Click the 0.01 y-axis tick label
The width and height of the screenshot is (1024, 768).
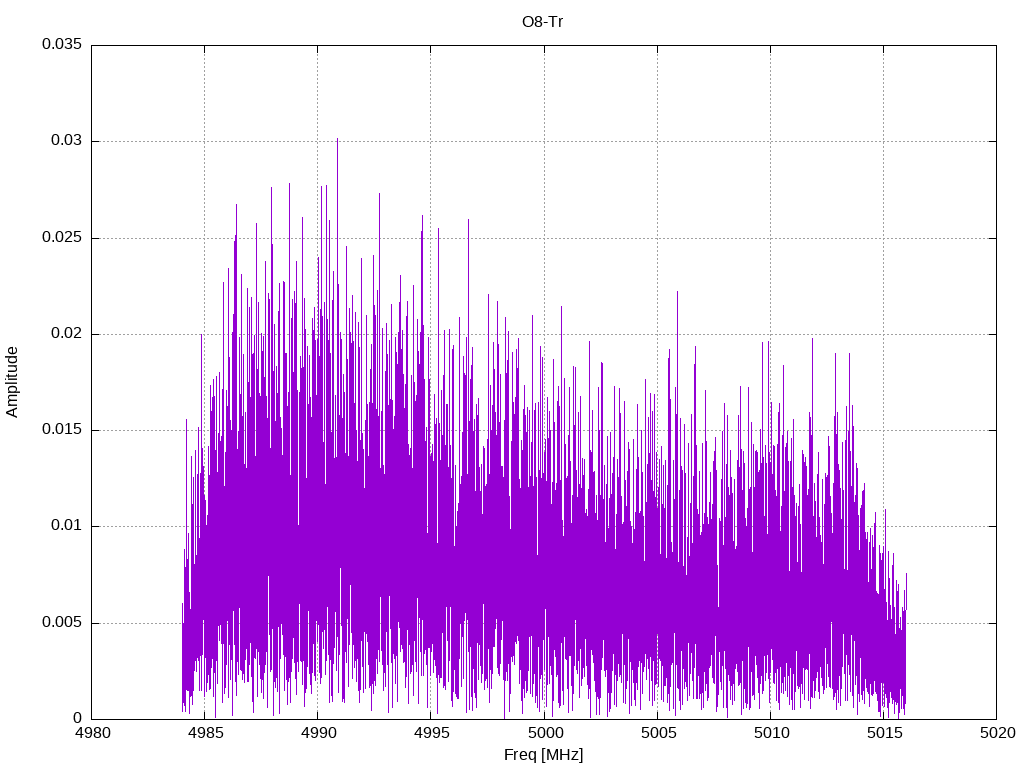(66, 525)
